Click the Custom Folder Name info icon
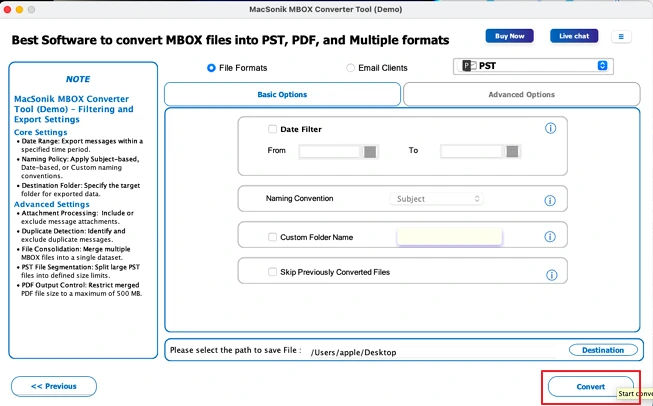This screenshot has height=406, width=653. [550, 237]
